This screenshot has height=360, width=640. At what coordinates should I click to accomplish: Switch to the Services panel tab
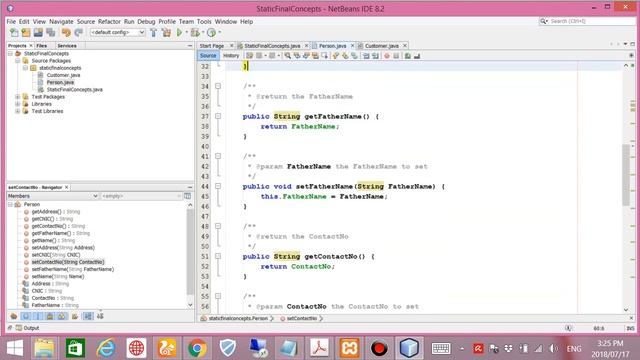67,46
